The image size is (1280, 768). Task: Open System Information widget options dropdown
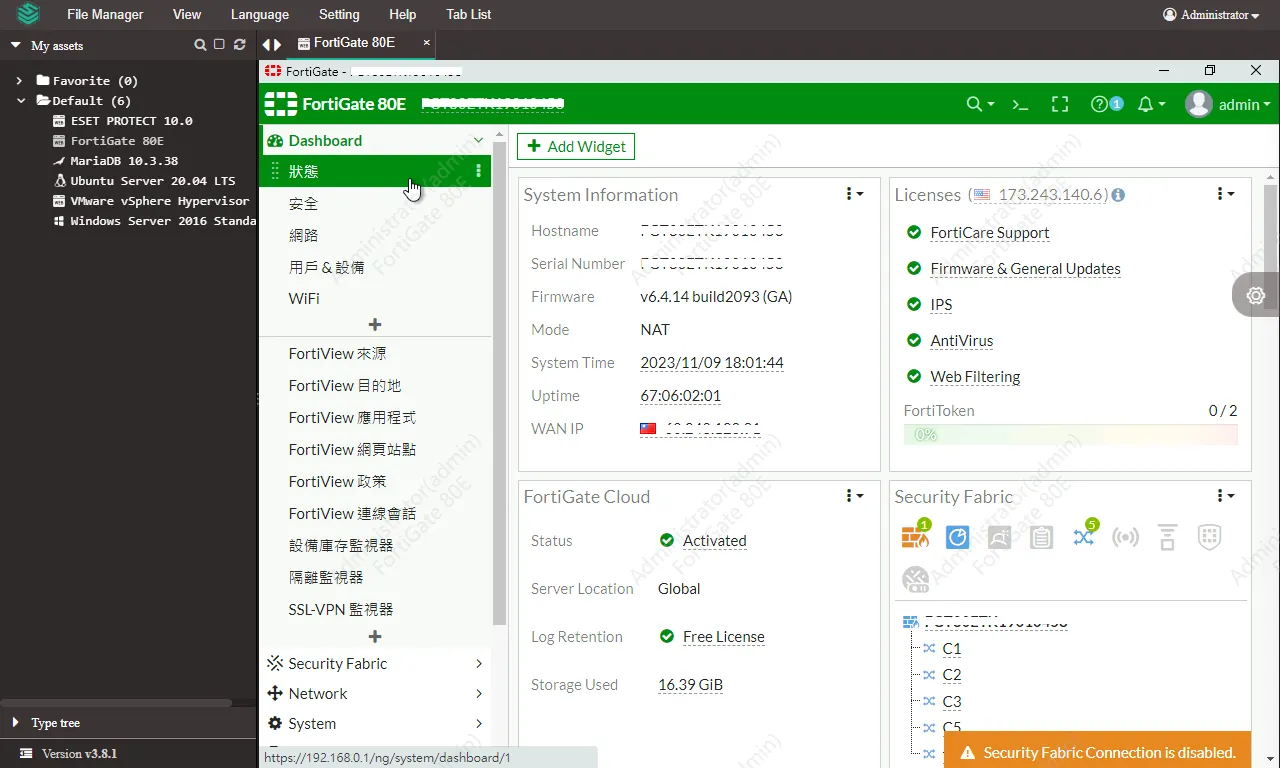tap(854, 194)
